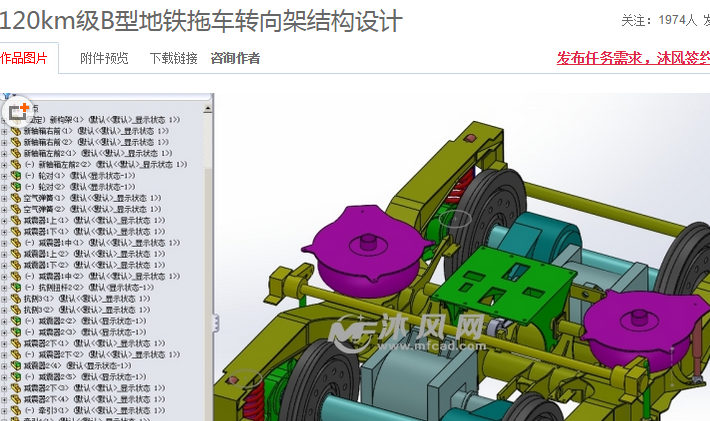710x421 pixels.
Task: Select the 新轴箱左前2<1> component icon
Action: tap(16, 153)
